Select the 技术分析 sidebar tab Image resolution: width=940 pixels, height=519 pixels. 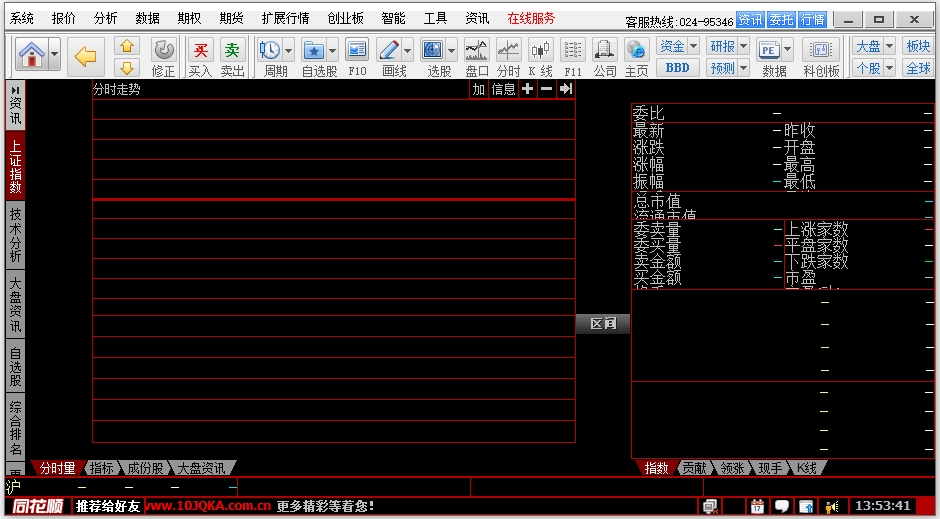tap(16, 235)
